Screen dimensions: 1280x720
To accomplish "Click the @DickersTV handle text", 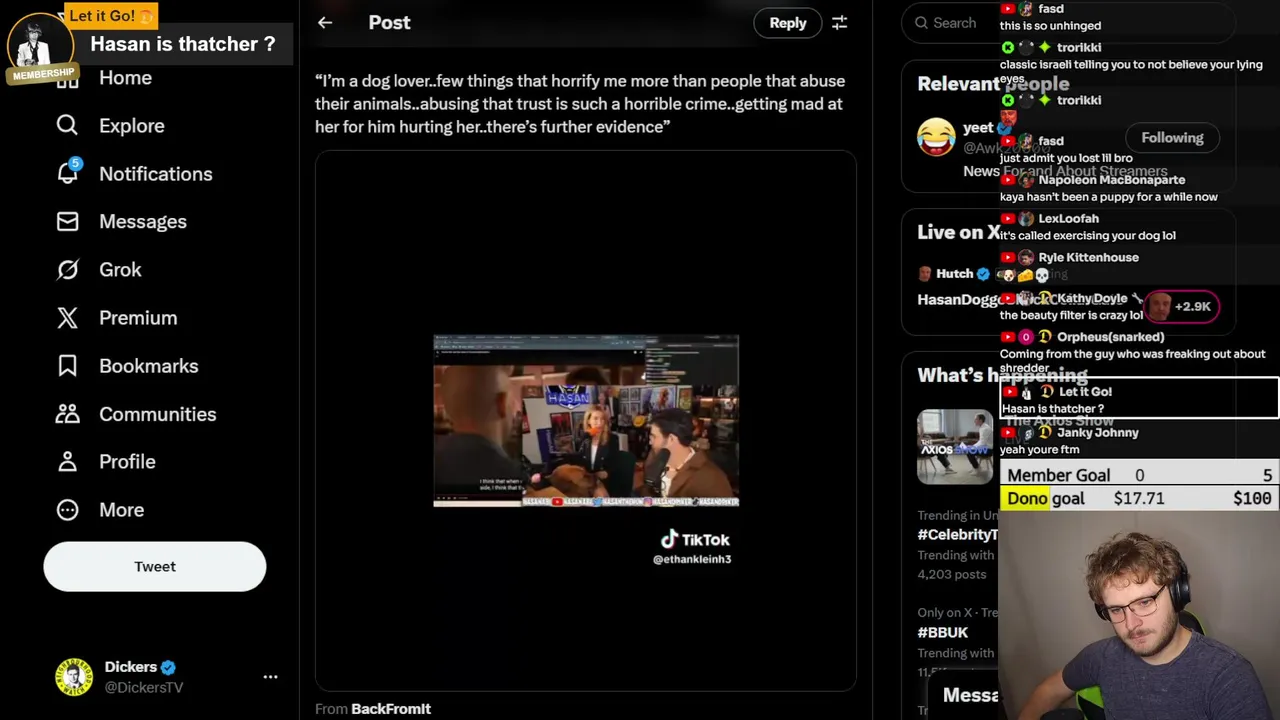I will click(144, 687).
